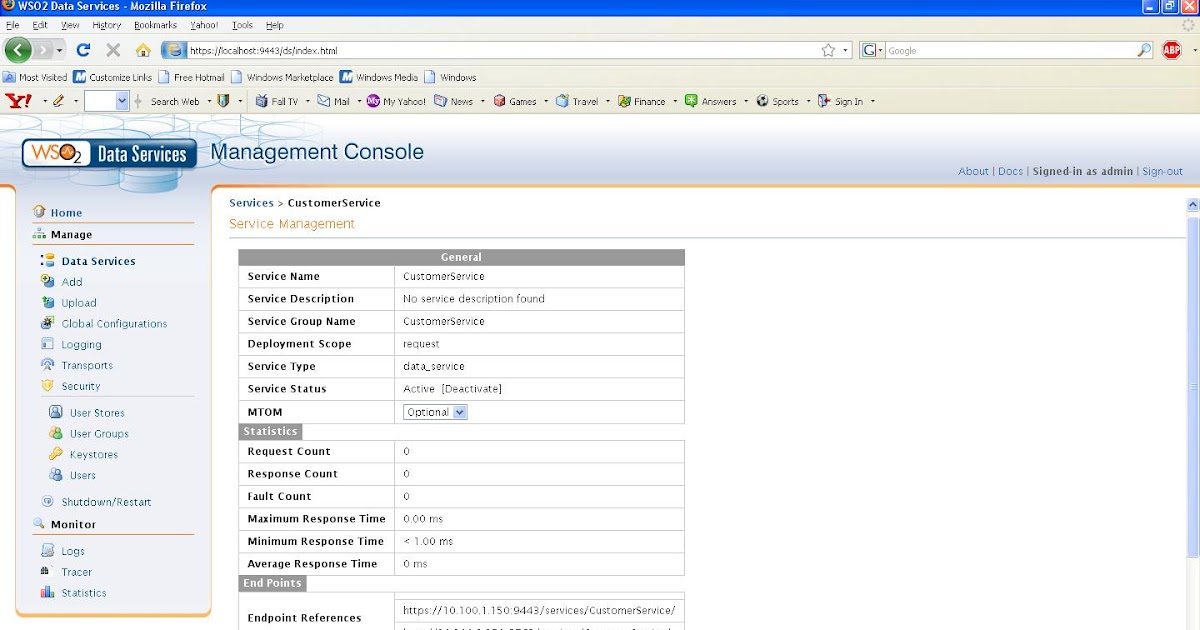Click the User Groups icon
Screen dimensions: 1200x630
click(x=57, y=433)
